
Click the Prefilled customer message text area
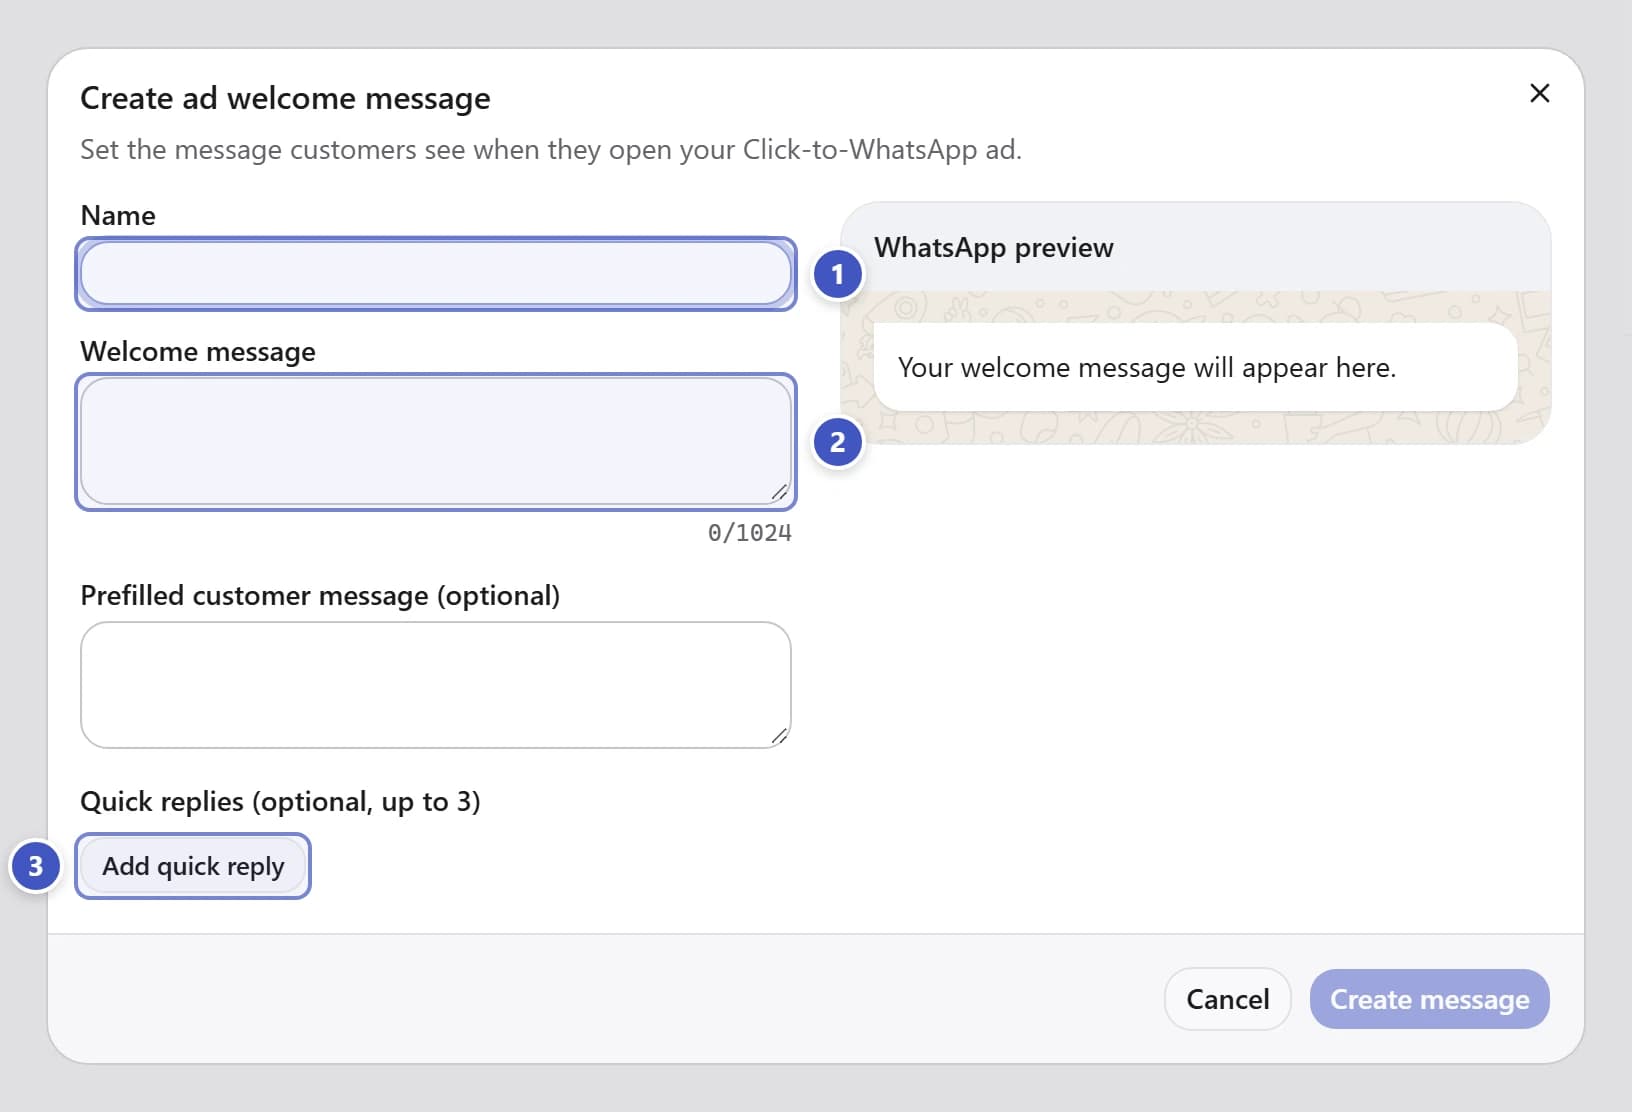[436, 685]
